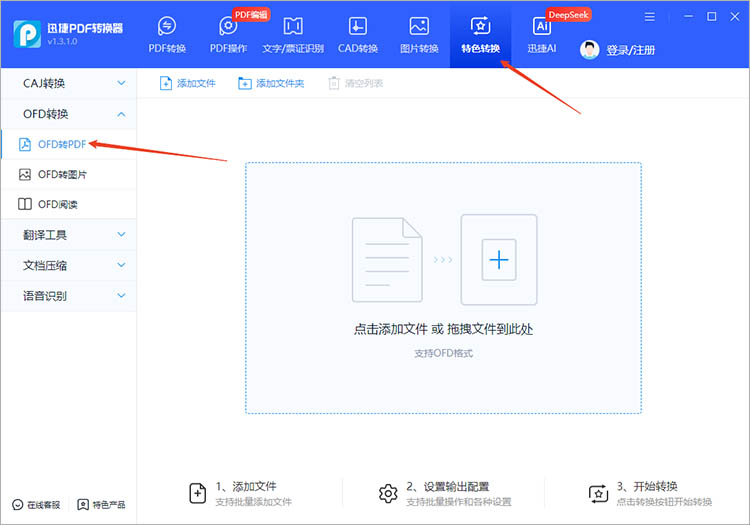This screenshot has width=750, height=525.
Task: Click the 支持OFD格式 hint text
Action: [443, 353]
